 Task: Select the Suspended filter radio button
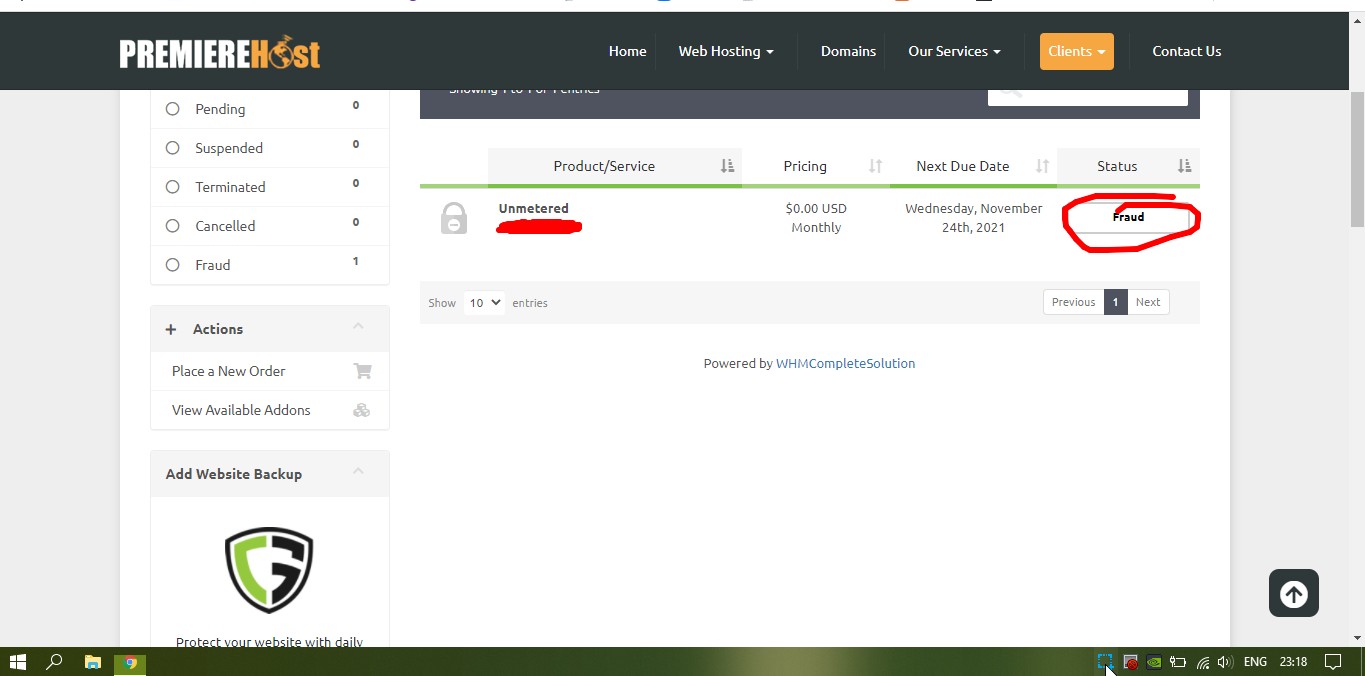click(x=173, y=148)
